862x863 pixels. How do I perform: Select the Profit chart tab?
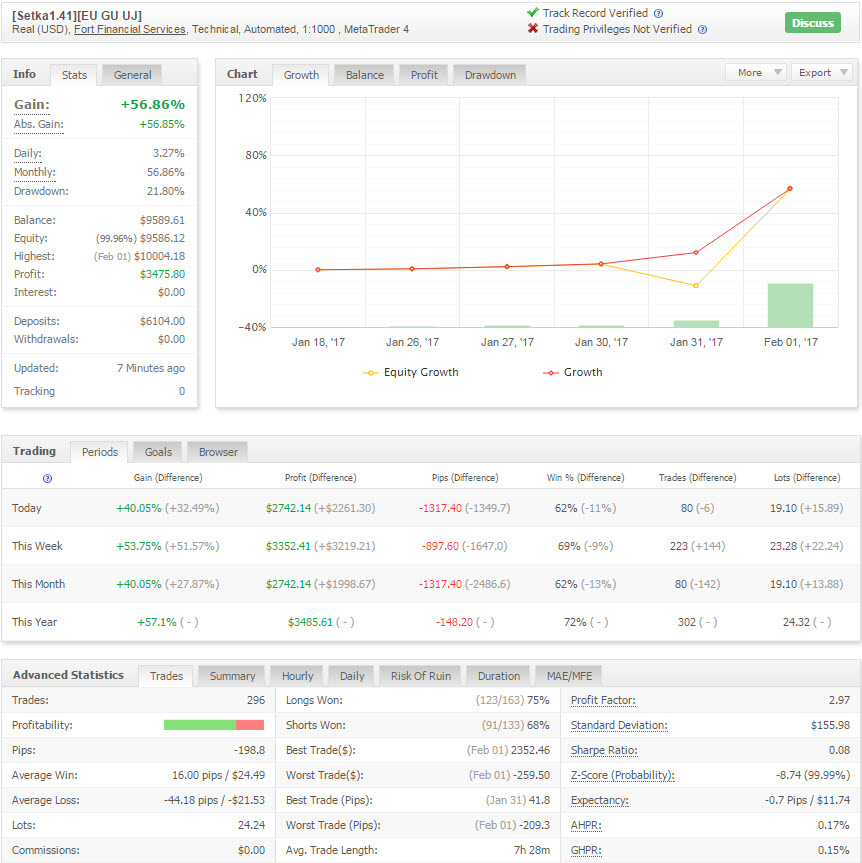tap(424, 75)
